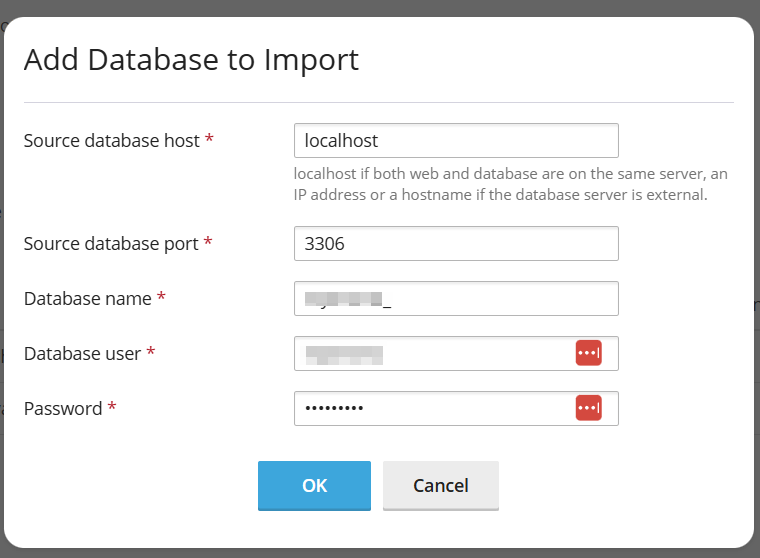Viewport: 760px width, 558px height.
Task: Click into the Database user field
Action: 456,353
